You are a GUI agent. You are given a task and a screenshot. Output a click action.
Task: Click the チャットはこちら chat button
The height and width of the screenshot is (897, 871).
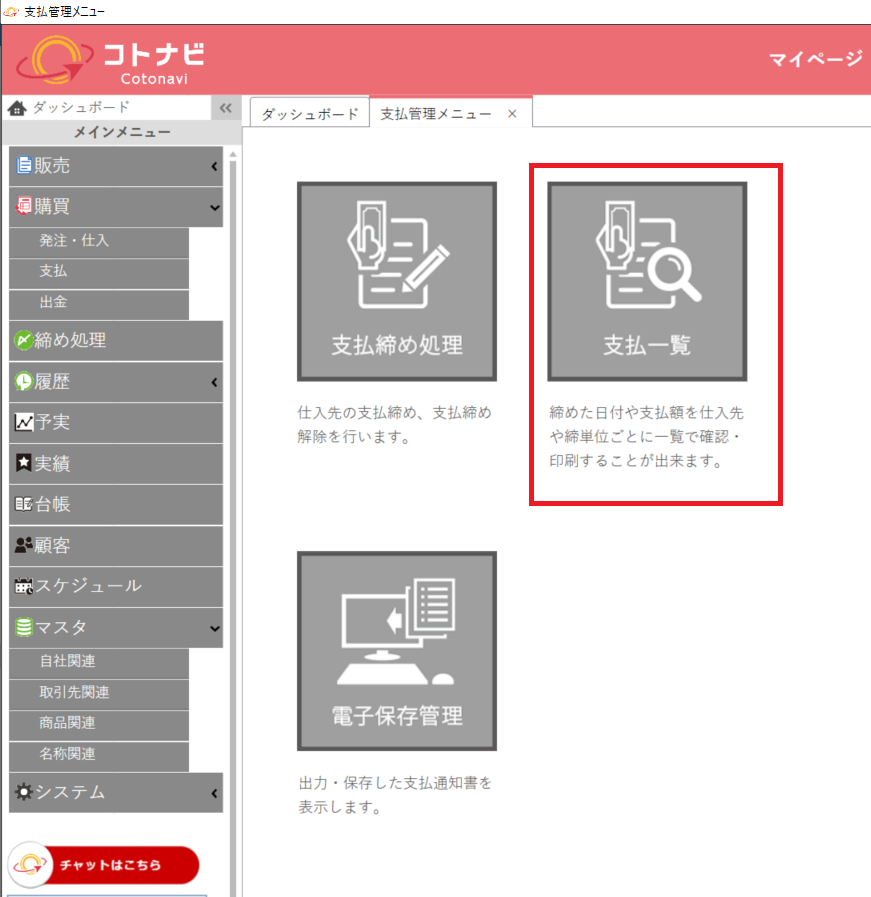104,865
